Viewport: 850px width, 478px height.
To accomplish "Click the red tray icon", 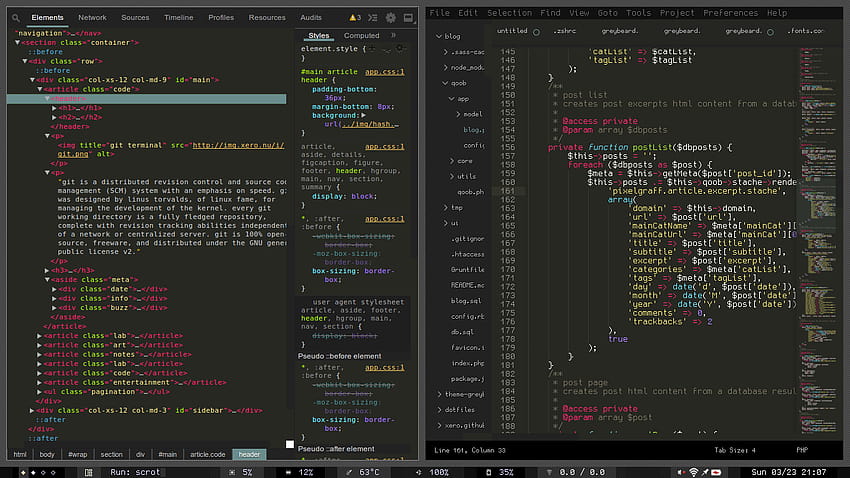I will click(716, 473).
